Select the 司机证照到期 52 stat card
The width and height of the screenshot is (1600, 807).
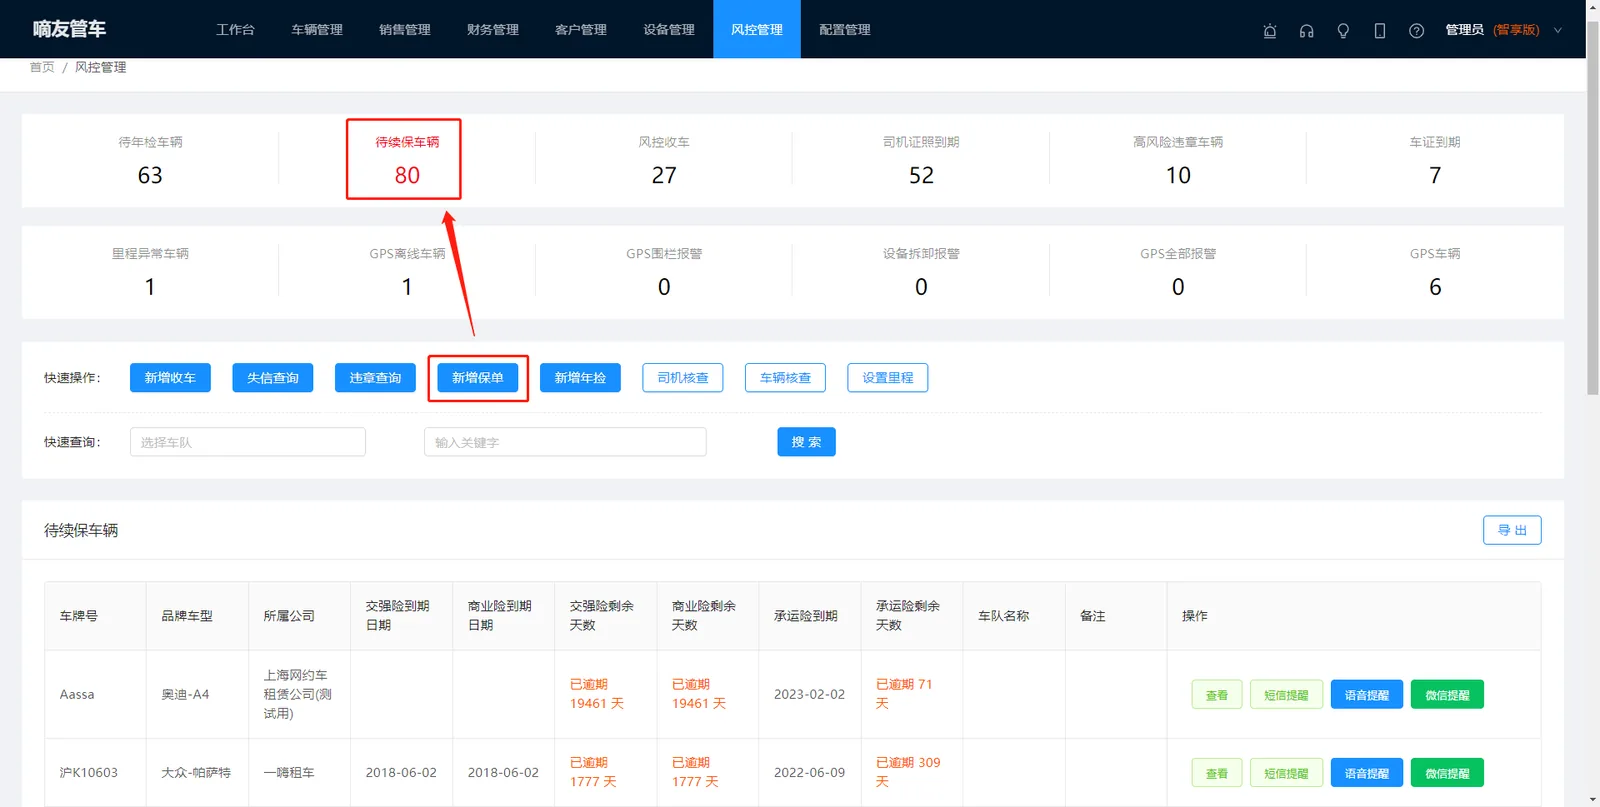(921, 160)
